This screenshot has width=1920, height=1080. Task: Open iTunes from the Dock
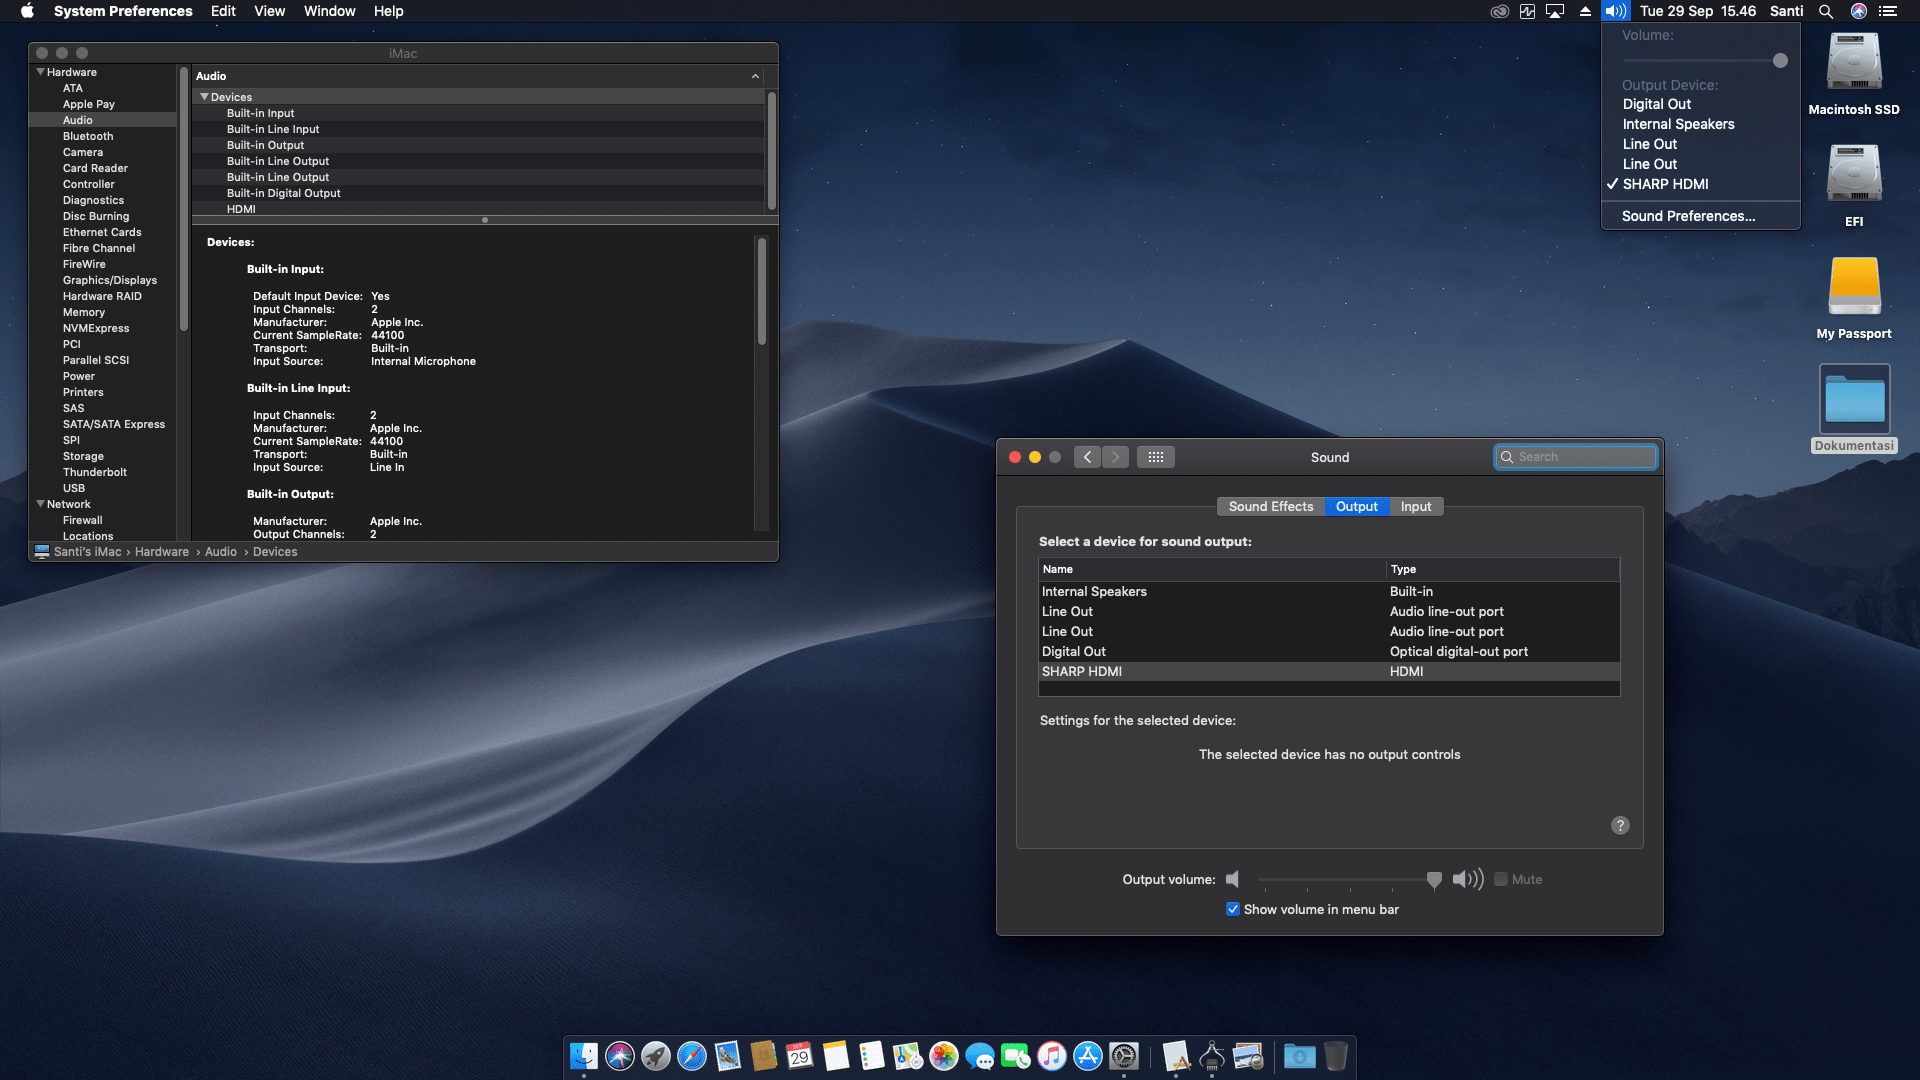(x=1052, y=1057)
